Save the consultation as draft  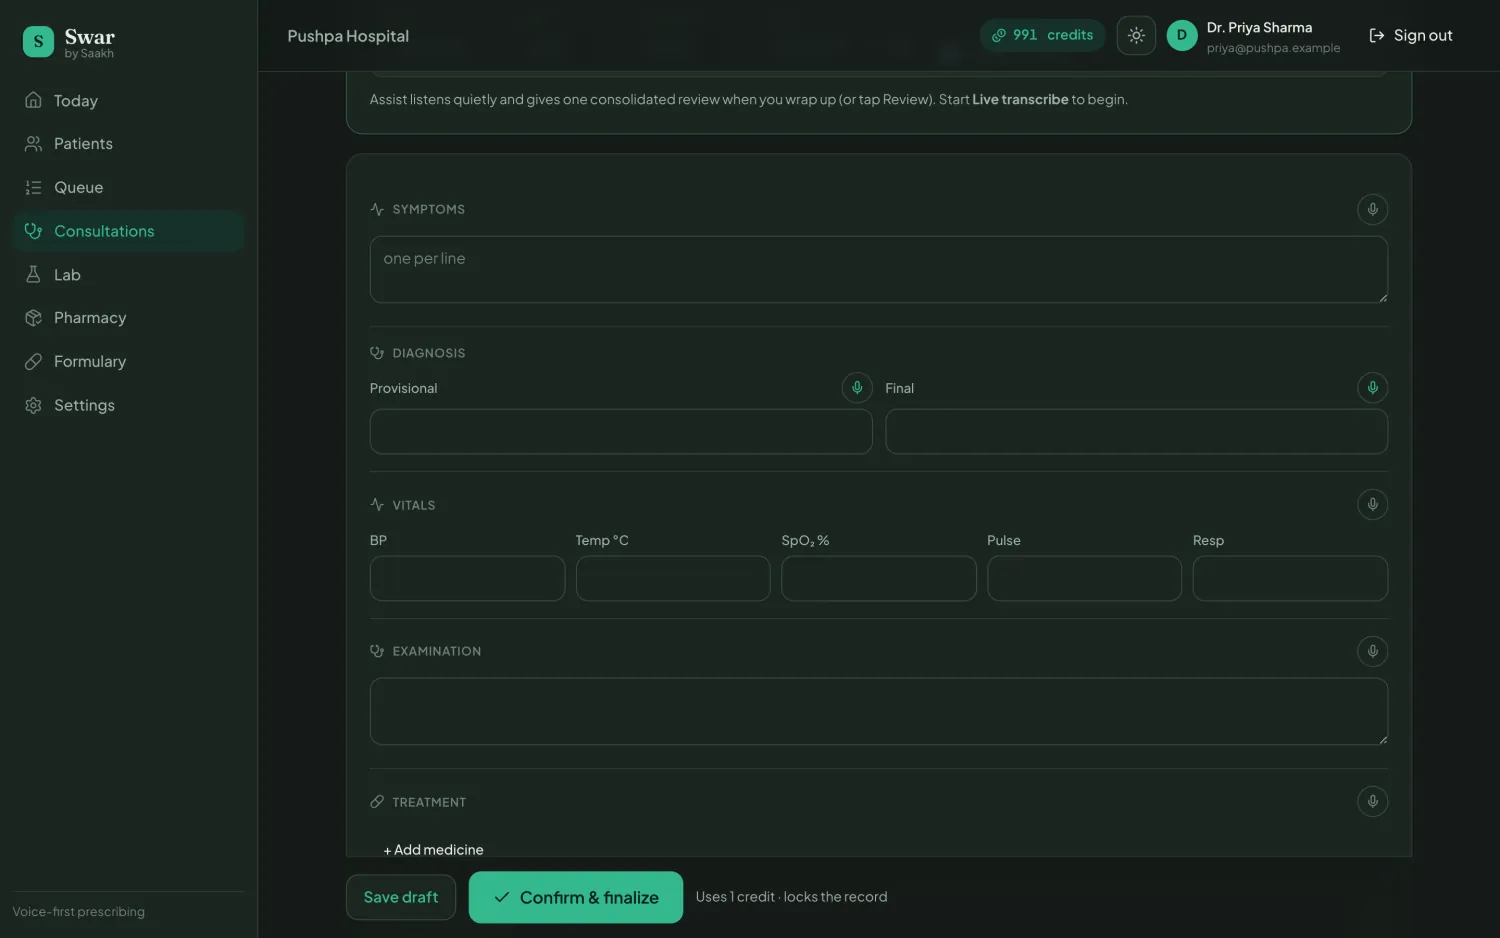pos(401,897)
